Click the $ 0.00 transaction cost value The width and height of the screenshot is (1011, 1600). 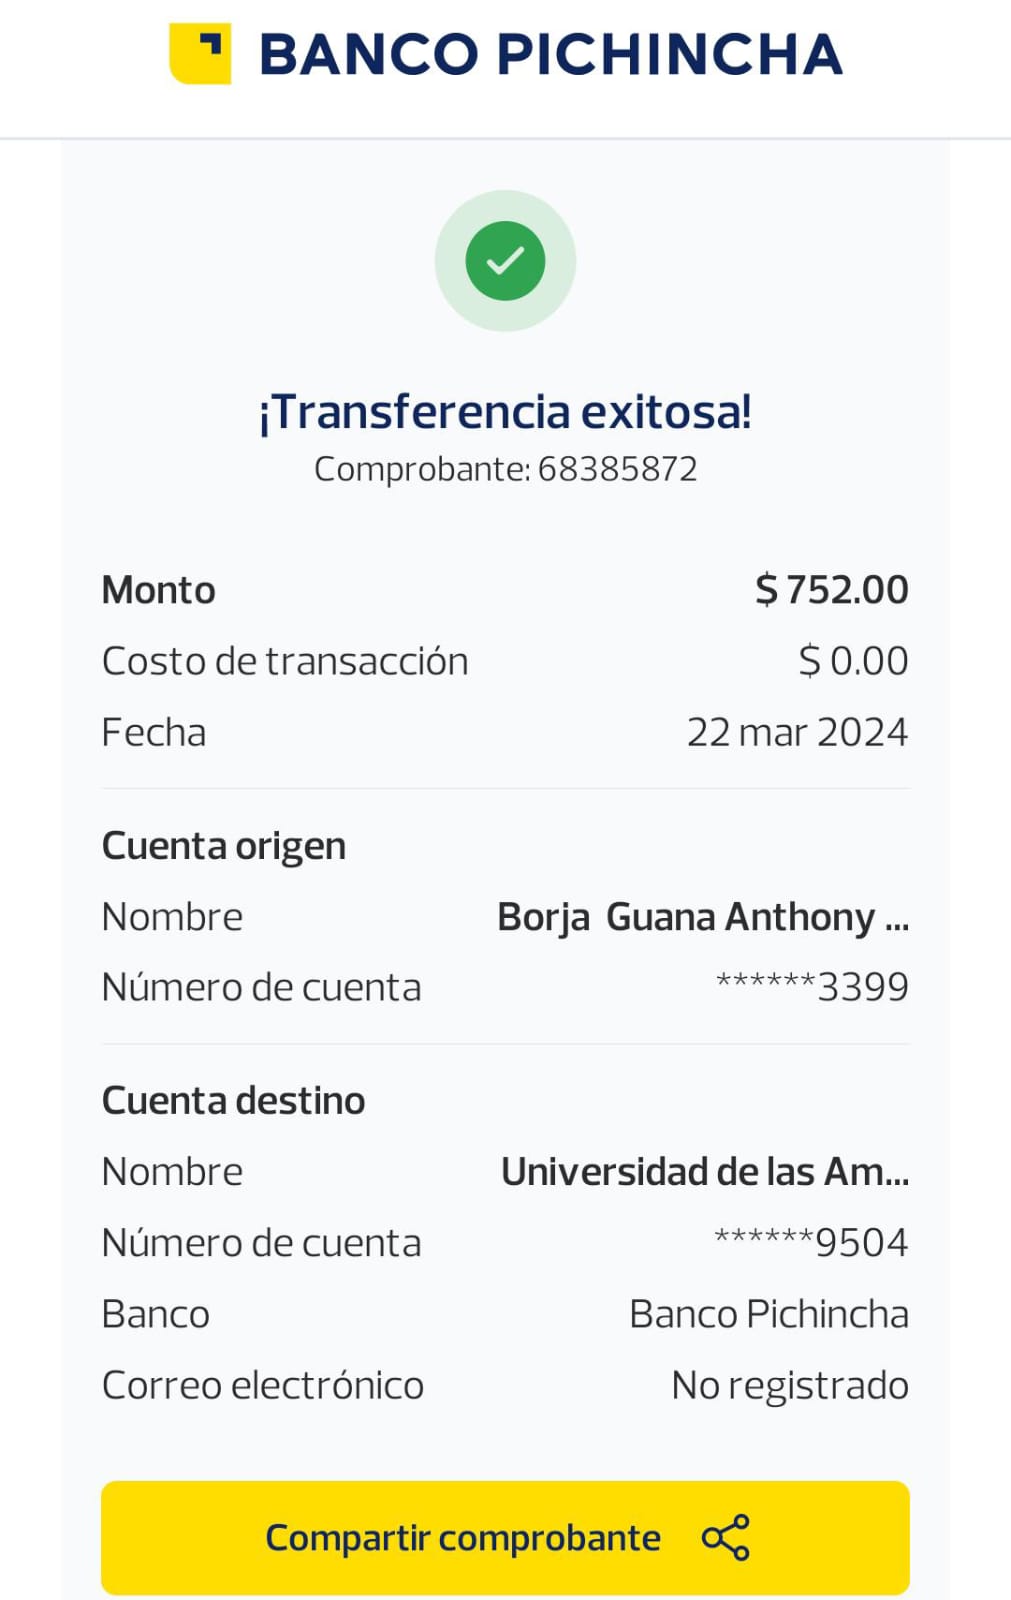click(853, 661)
